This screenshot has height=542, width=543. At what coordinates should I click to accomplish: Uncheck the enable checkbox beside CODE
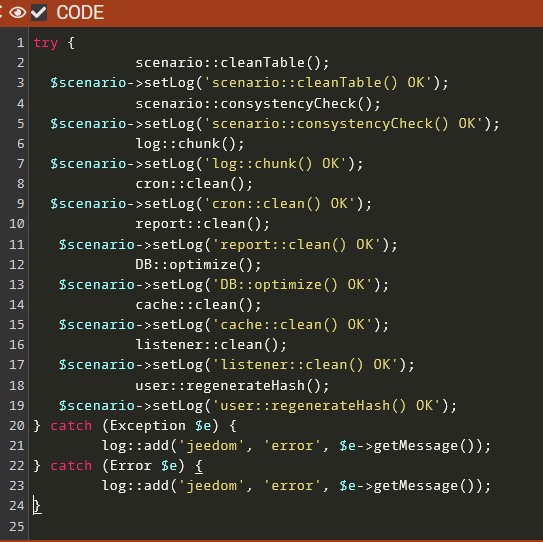pyautogui.click(x=39, y=13)
